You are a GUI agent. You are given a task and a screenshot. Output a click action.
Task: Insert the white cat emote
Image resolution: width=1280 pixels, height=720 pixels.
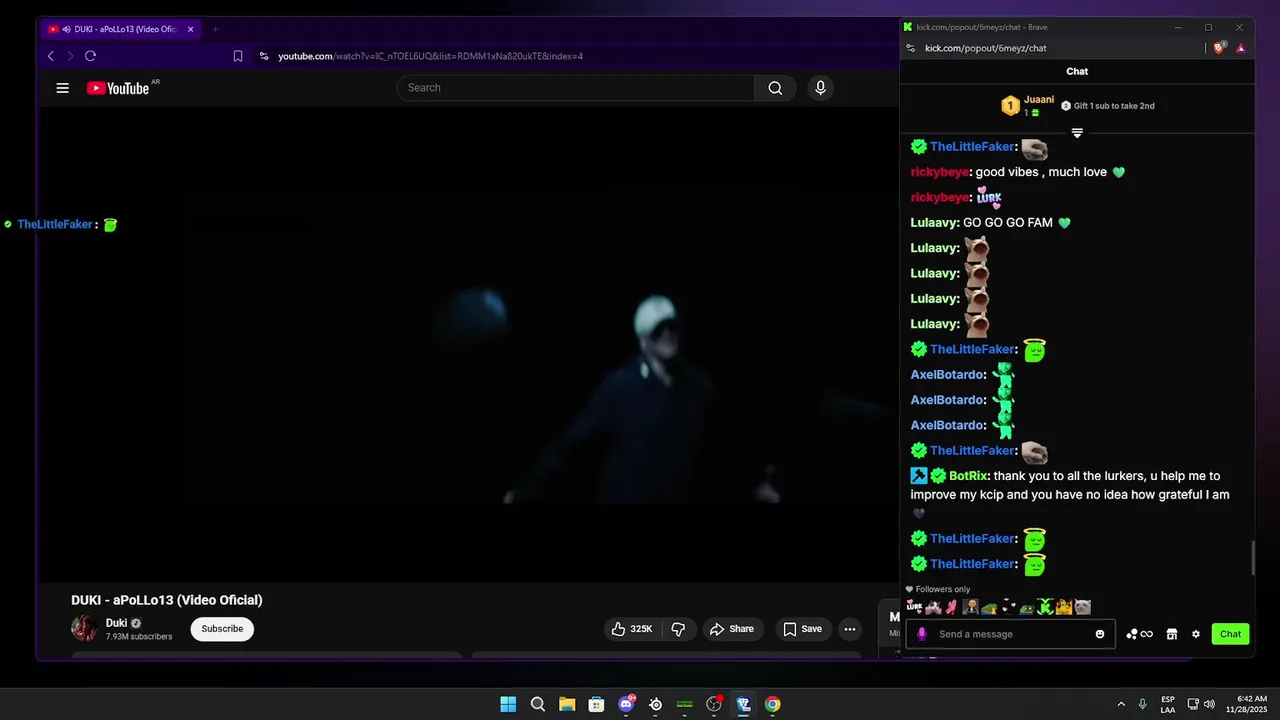click(1082, 607)
